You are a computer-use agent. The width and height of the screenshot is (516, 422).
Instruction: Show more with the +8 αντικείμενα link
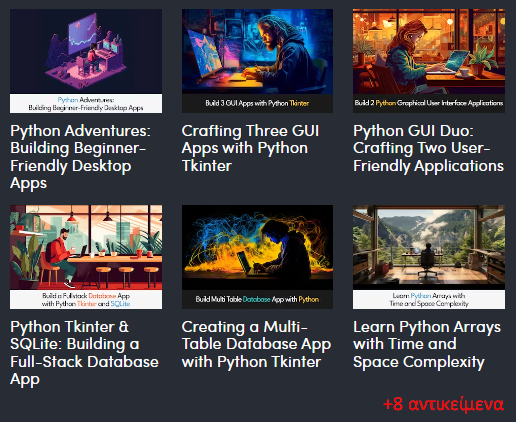(443, 404)
